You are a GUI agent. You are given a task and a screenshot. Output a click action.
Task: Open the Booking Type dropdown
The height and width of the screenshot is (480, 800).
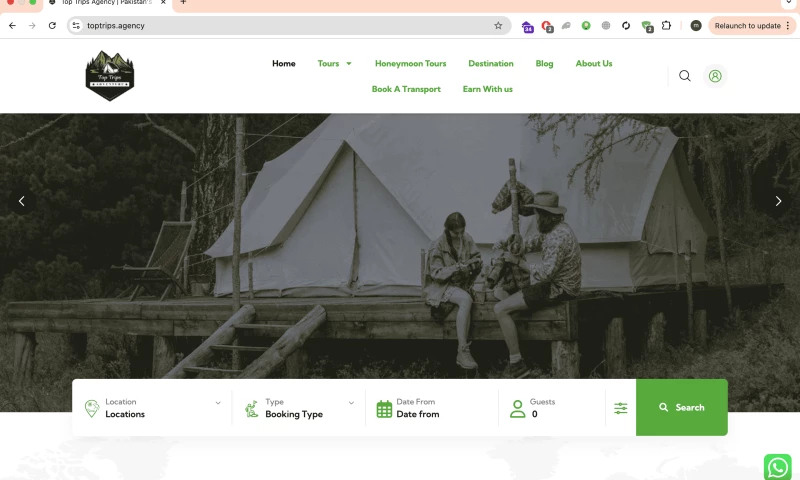(300, 408)
